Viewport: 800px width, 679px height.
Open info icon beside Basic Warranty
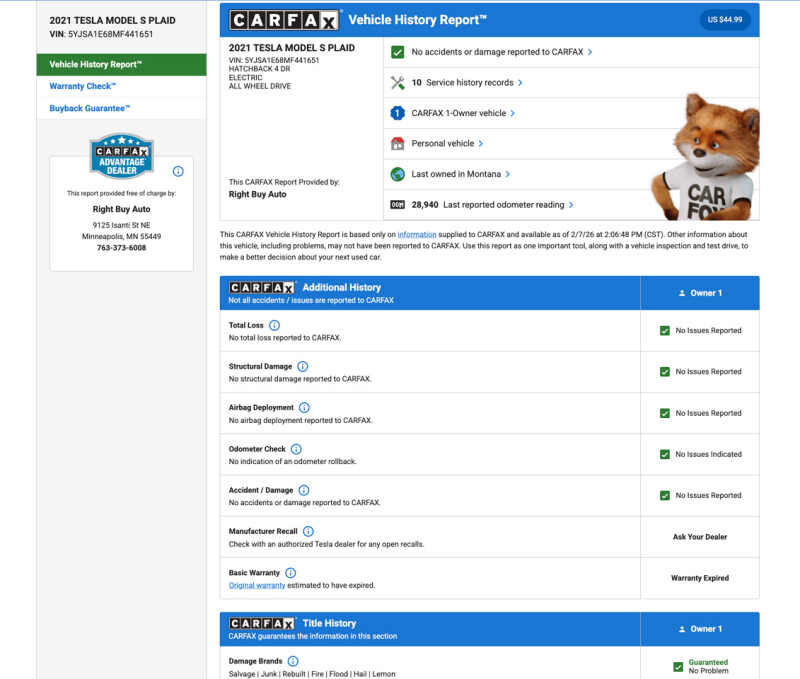click(290, 573)
